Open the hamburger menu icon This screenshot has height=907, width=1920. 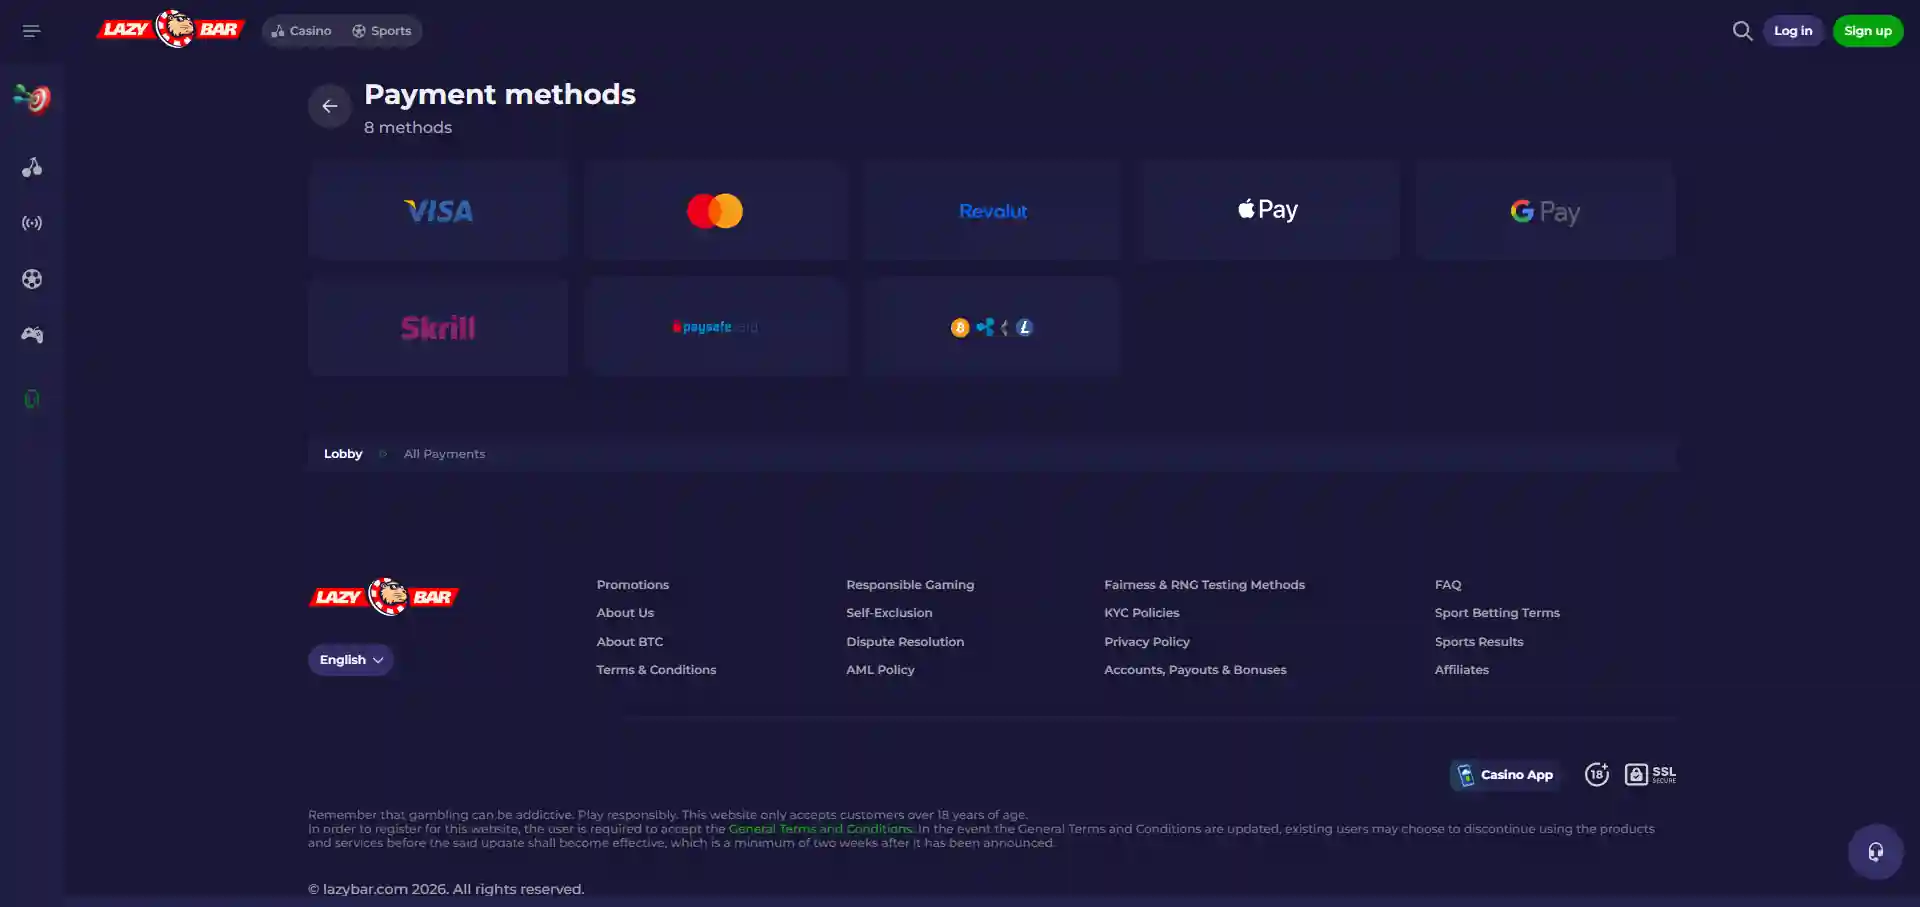tap(32, 31)
